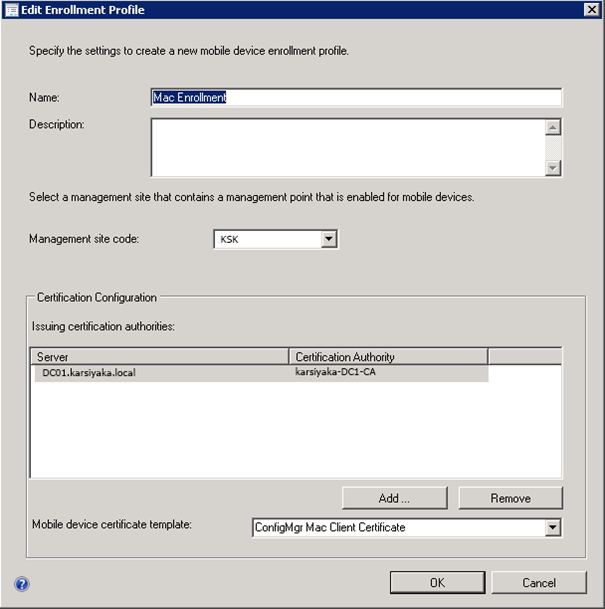Screen dimensions: 605x609
Task: Confirm with the OK button
Action: coord(438,582)
